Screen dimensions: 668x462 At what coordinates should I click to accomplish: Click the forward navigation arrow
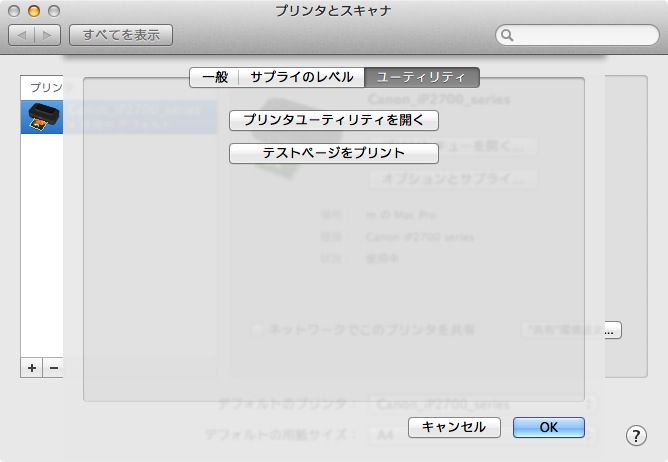coord(48,35)
